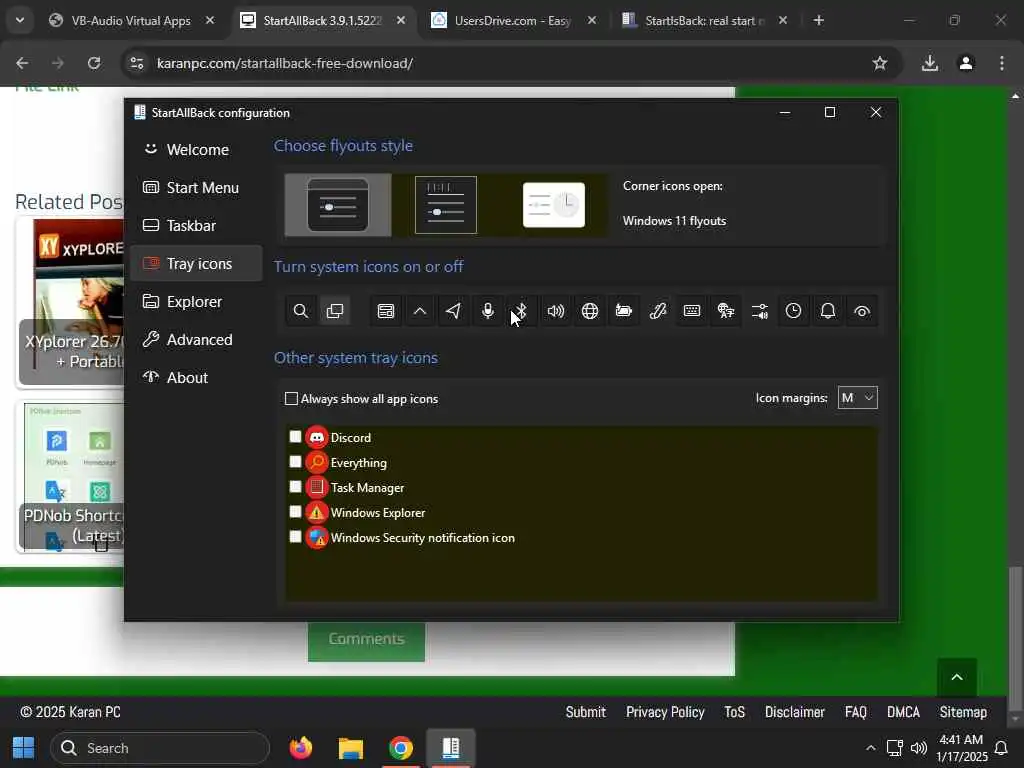Open the Chrome three-dot menu
The image size is (1024, 768).
(1002, 63)
